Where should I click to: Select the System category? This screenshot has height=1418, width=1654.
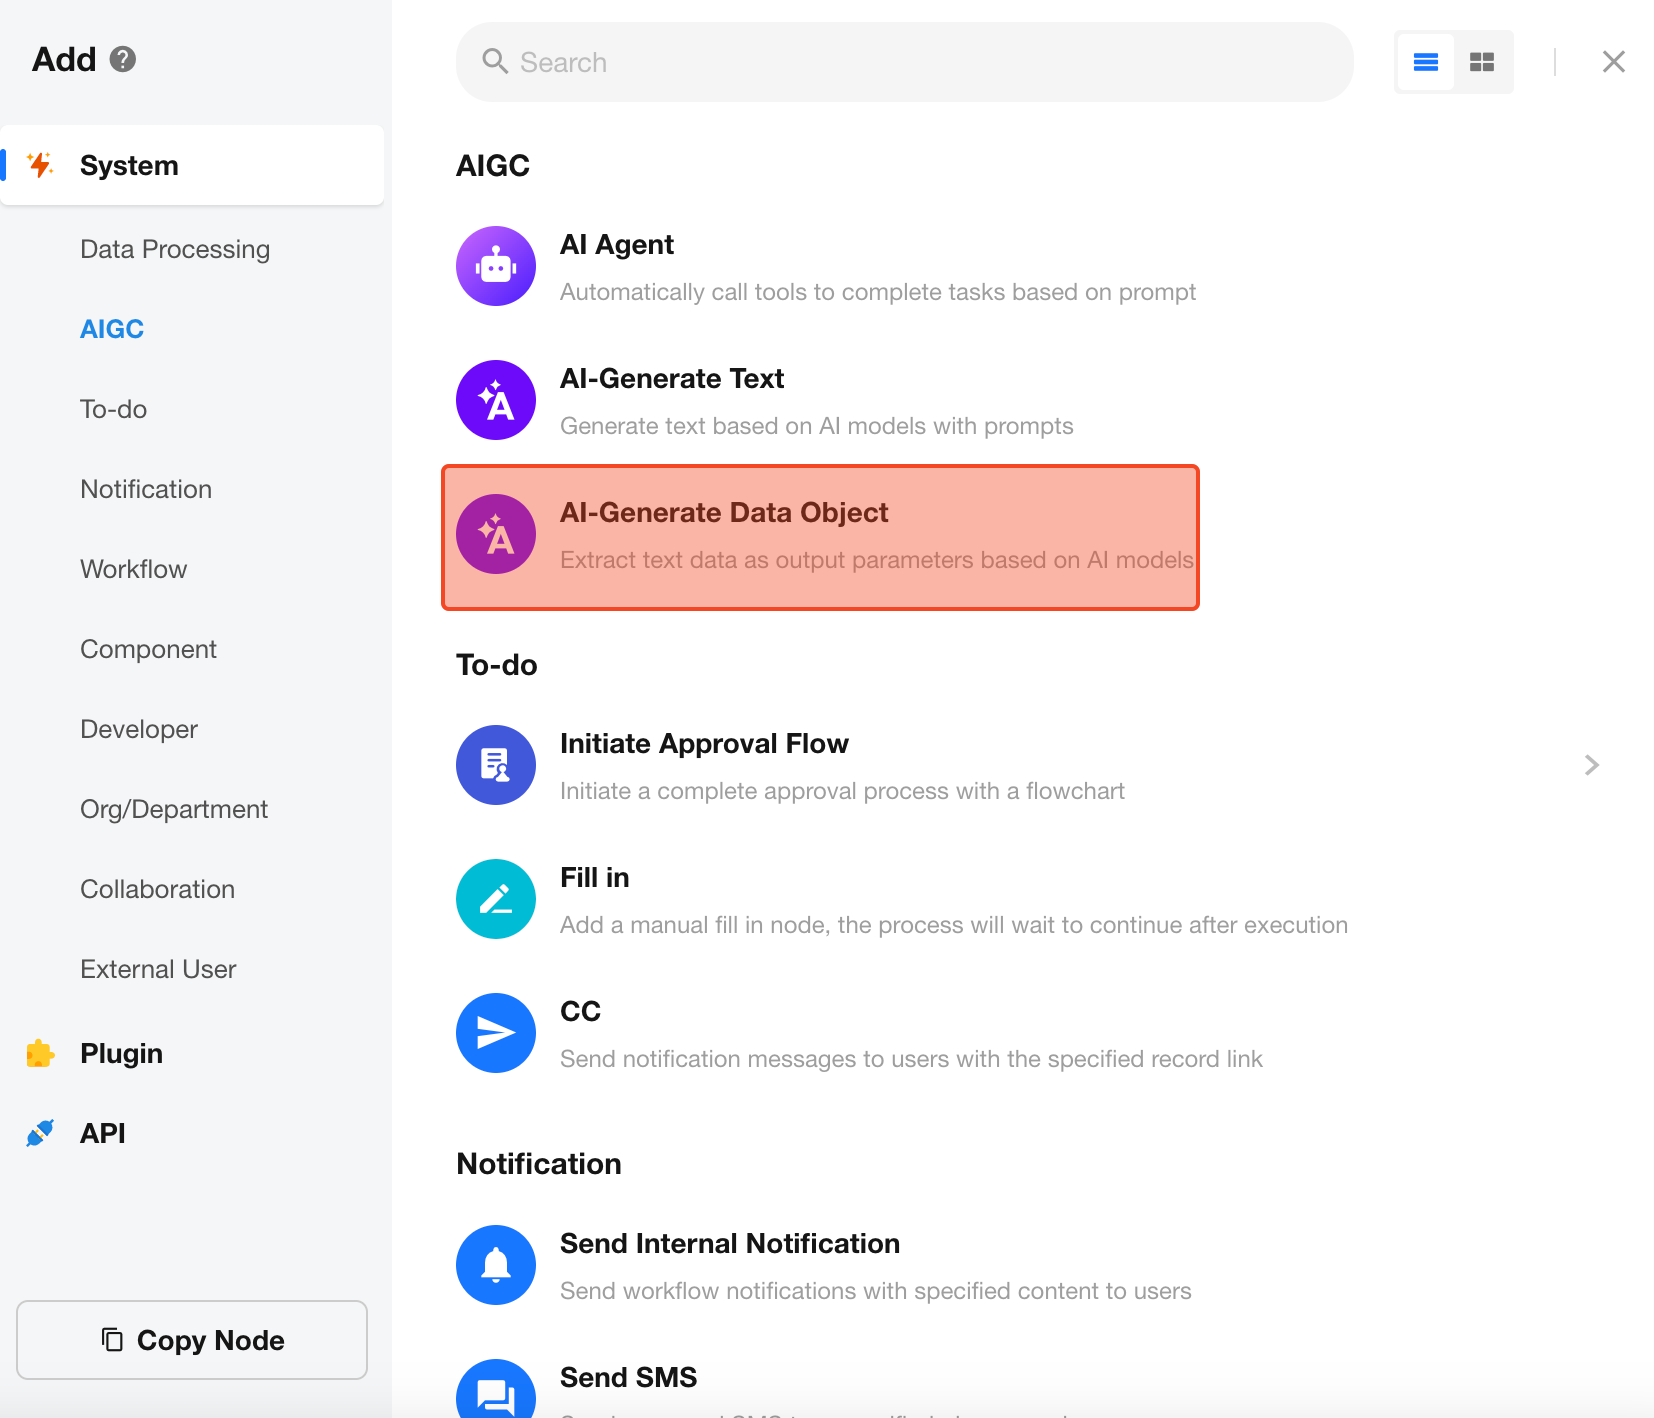129,165
